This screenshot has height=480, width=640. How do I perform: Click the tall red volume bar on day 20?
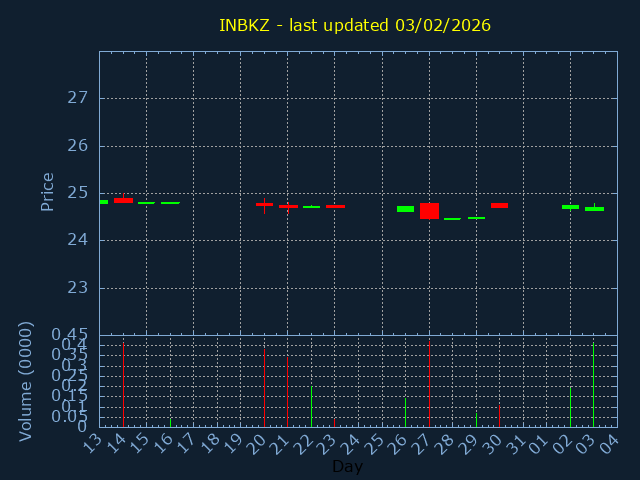click(x=264, y=388)
